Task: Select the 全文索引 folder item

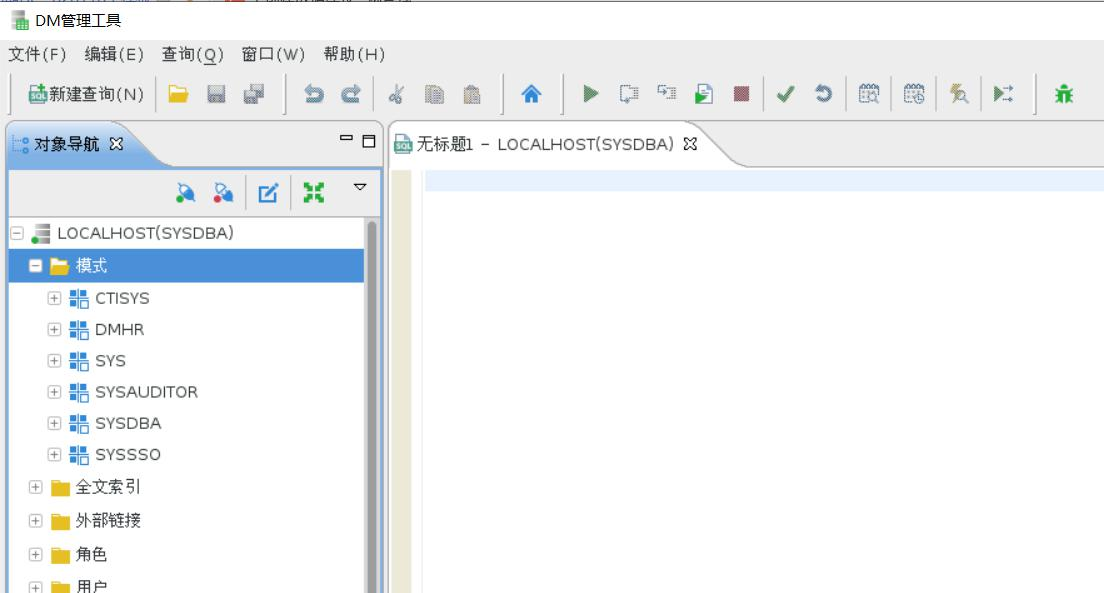Action: point(108,487)
